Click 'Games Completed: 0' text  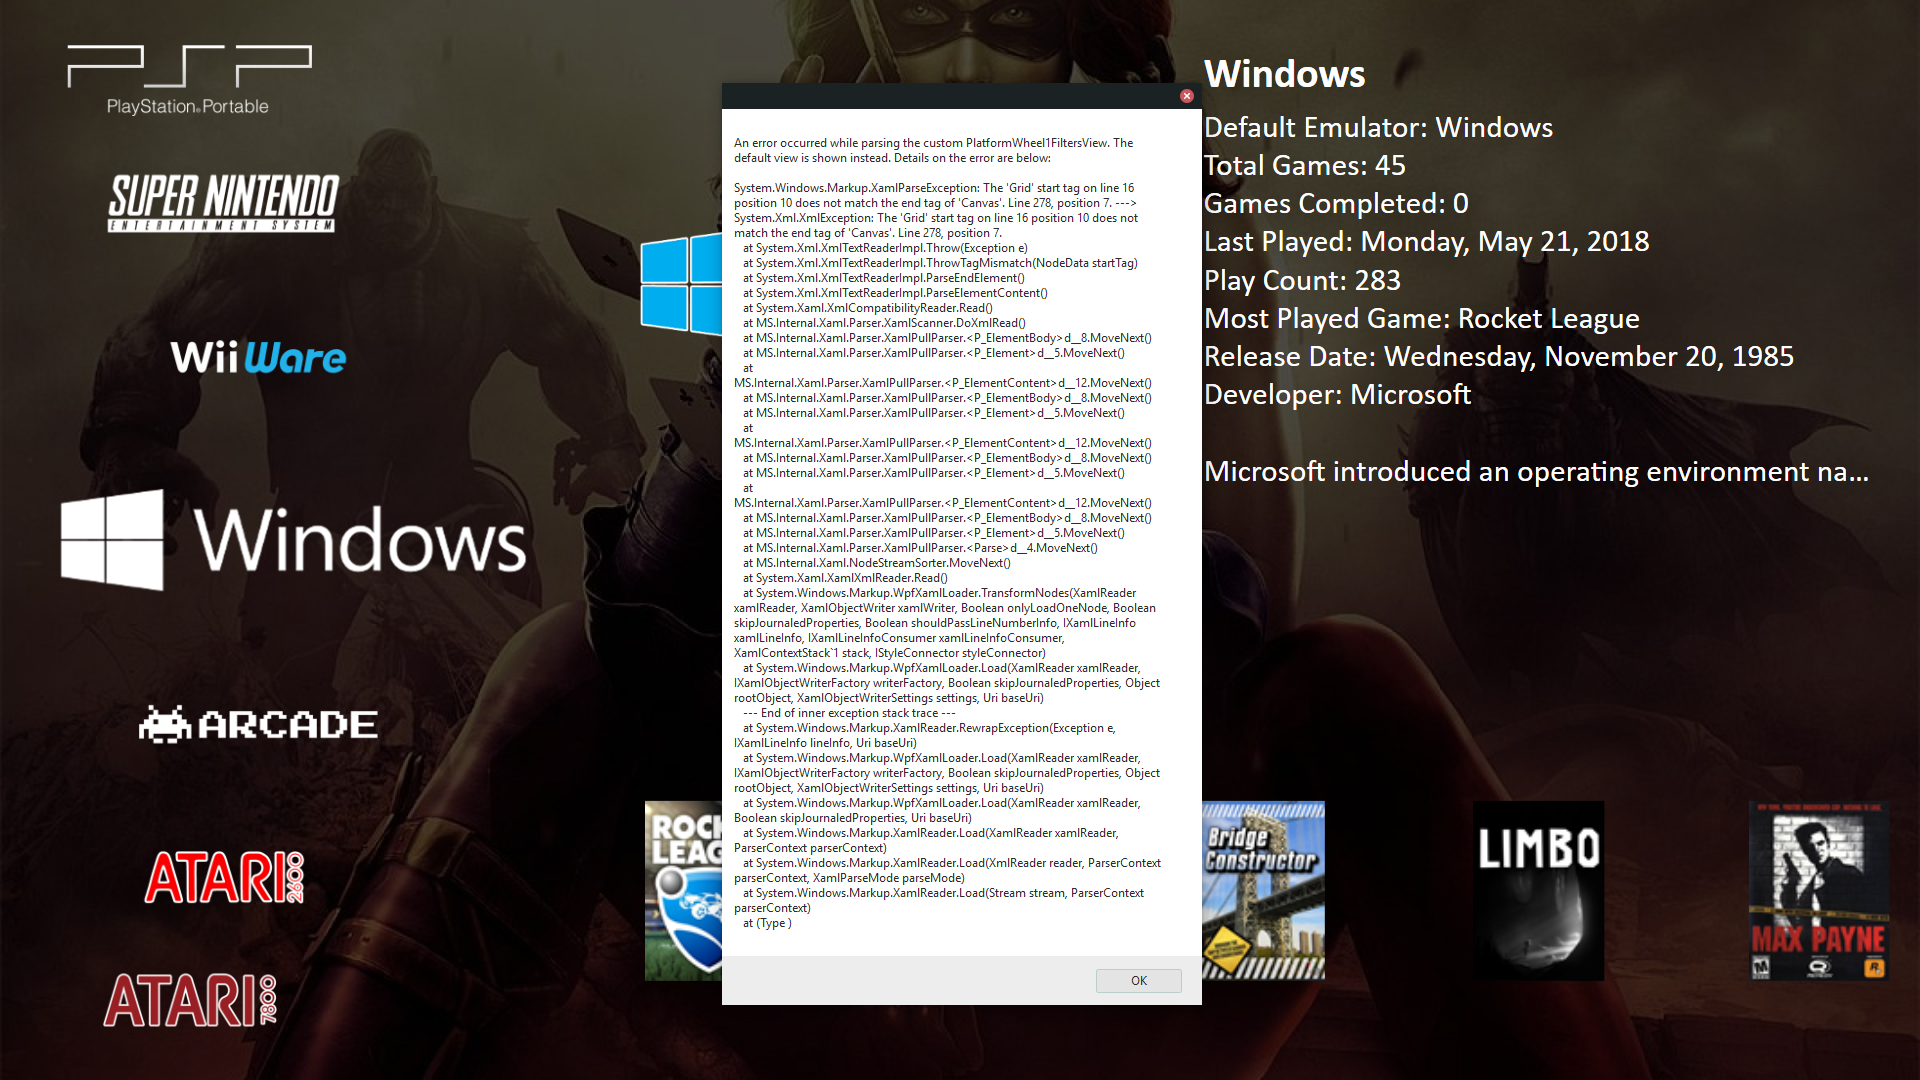click(1336, 204)
